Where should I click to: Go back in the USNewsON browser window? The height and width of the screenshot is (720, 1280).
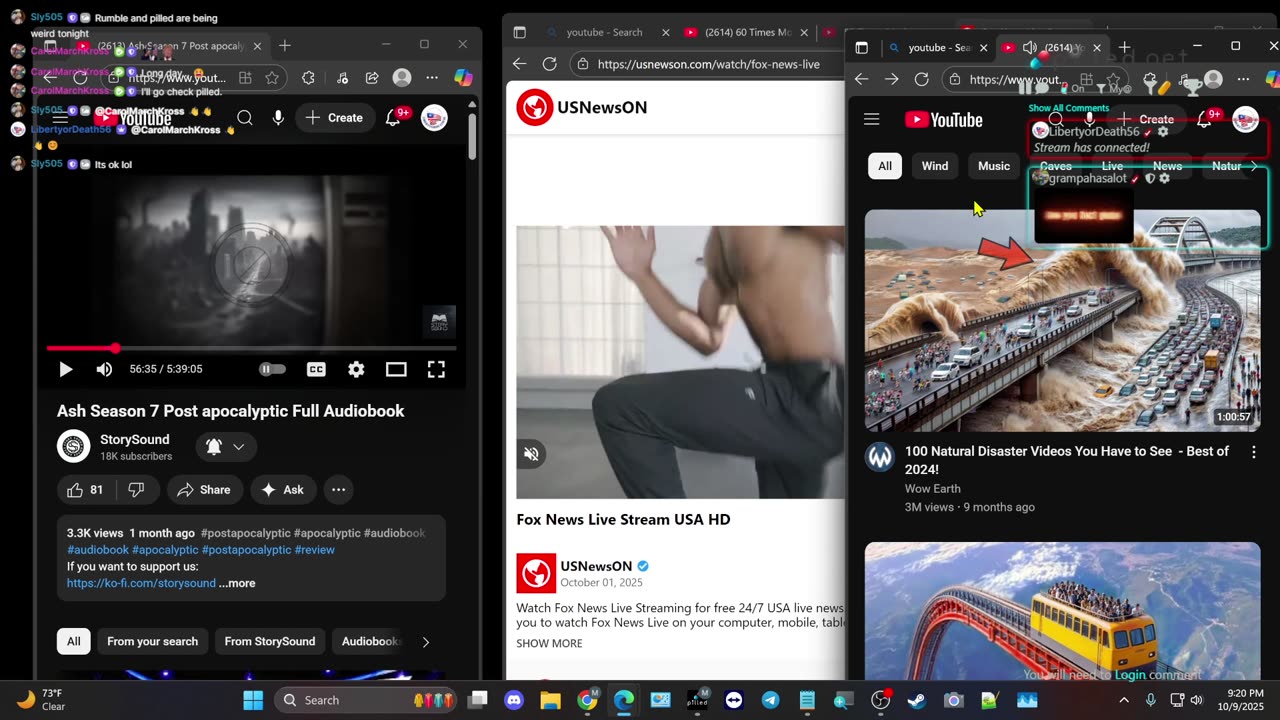pos(519,64)
